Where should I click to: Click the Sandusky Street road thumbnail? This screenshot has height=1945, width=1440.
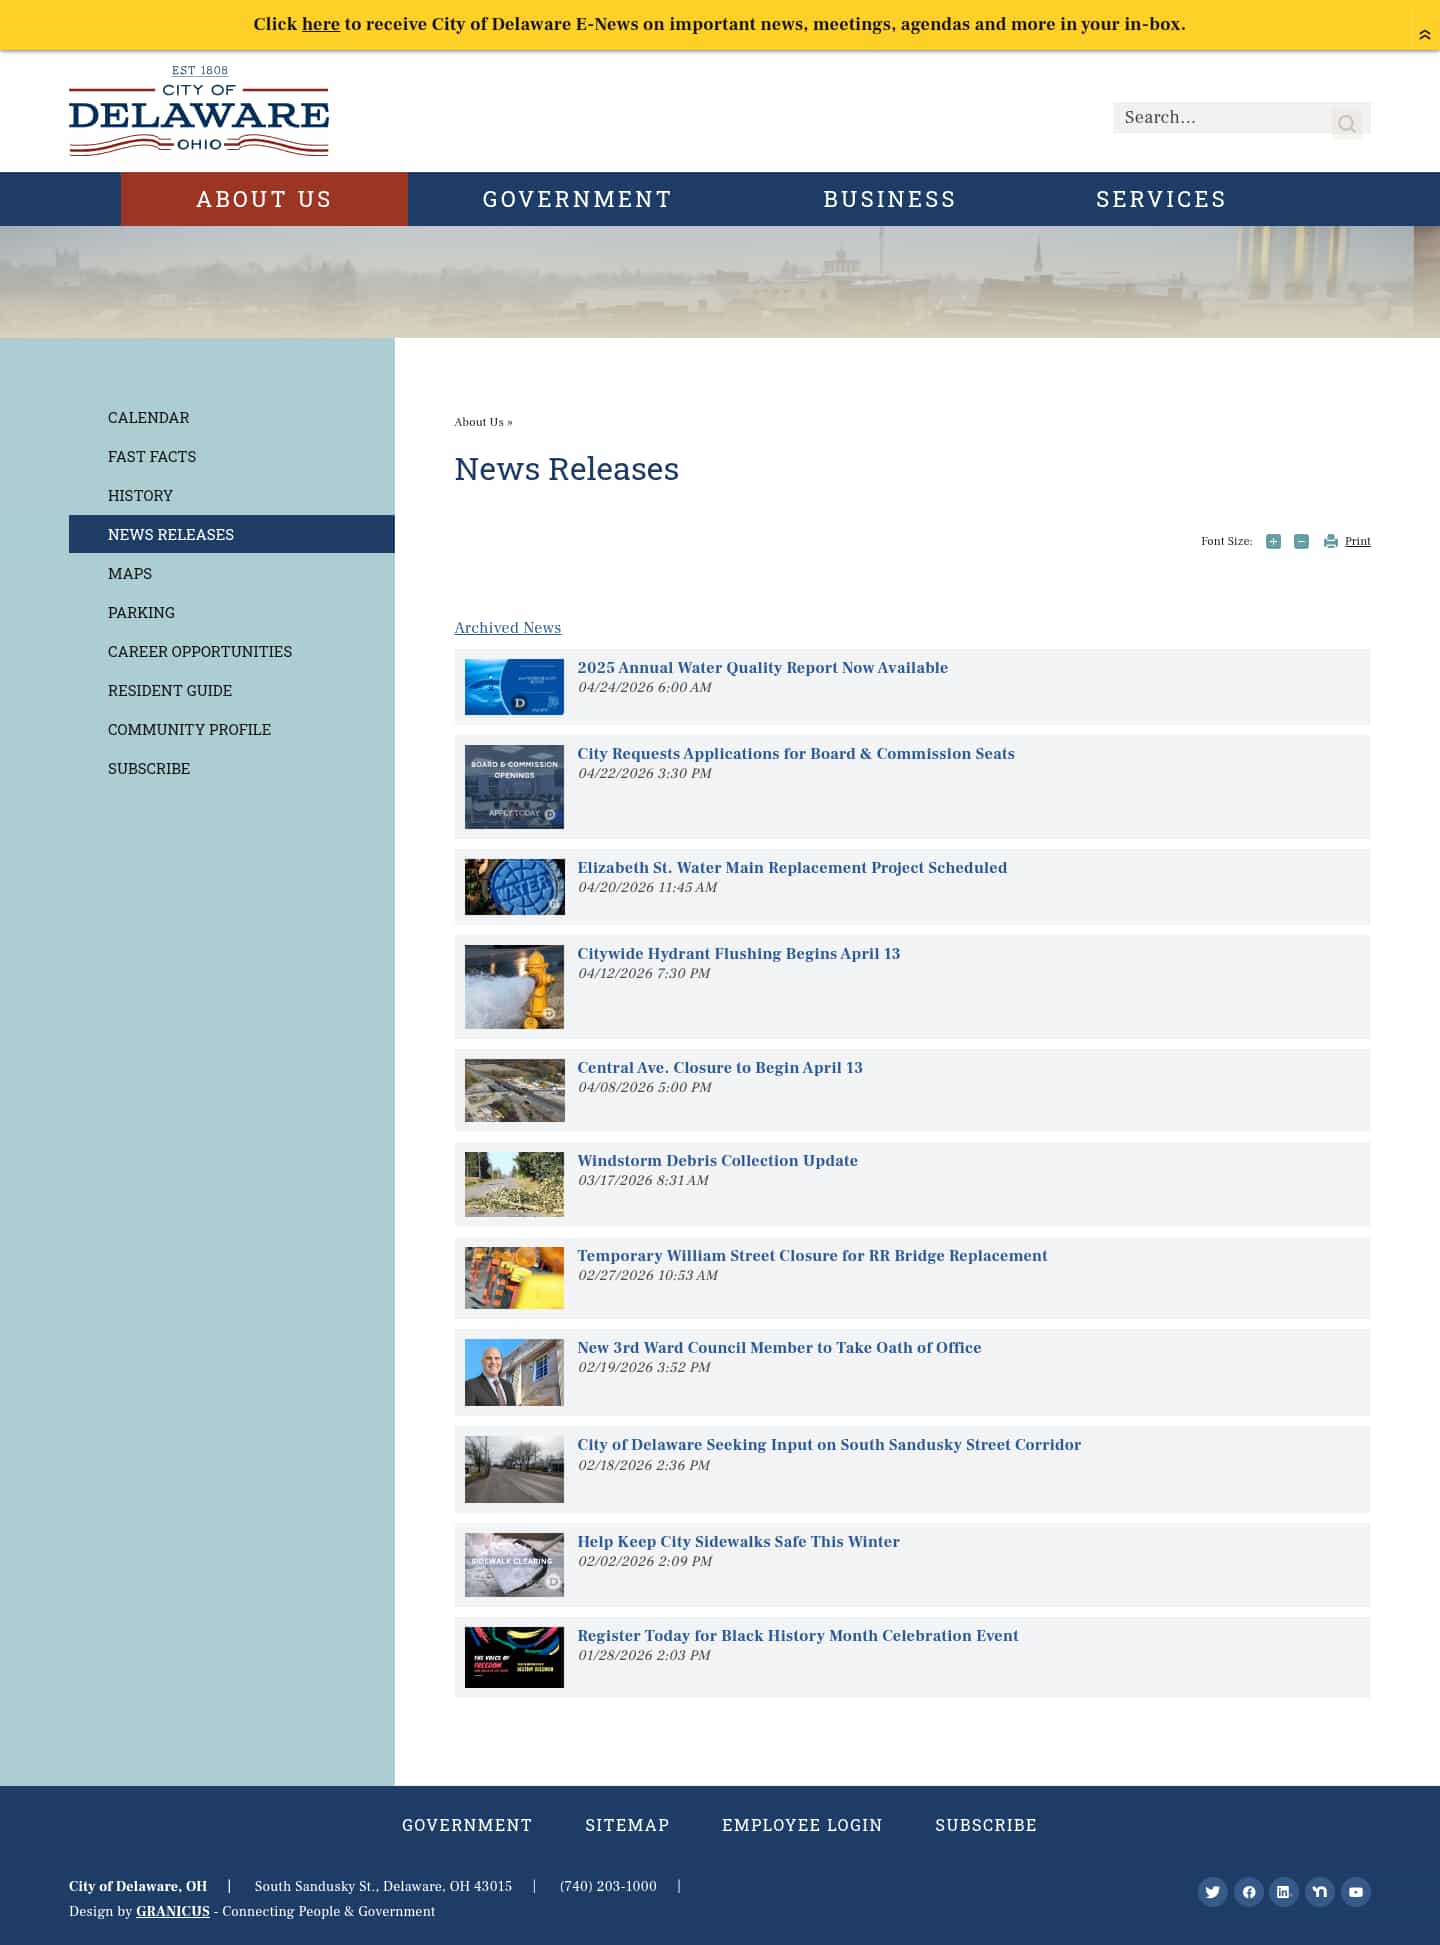coord(514,1469)
